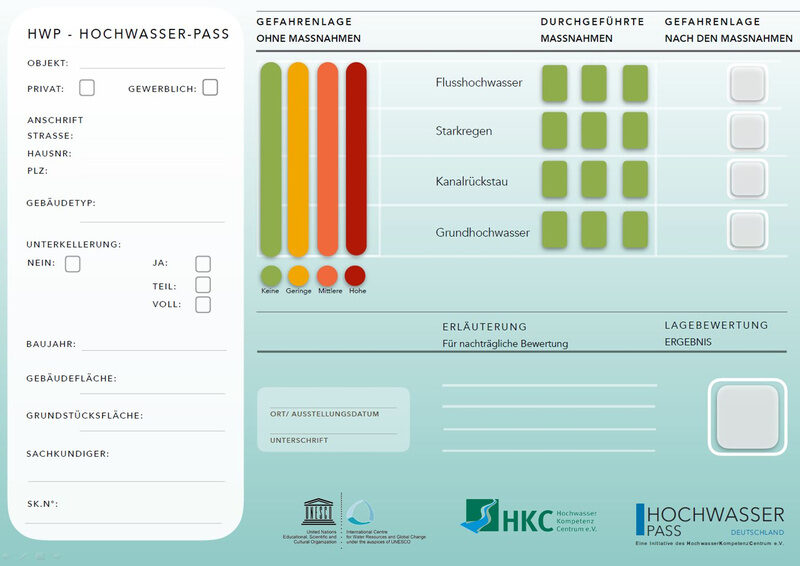This screenshot has width=800, height=566.
Task: Click the large Lagebewertung Ergebnis box
Action: pyautogui.click(x=747, y=416)
